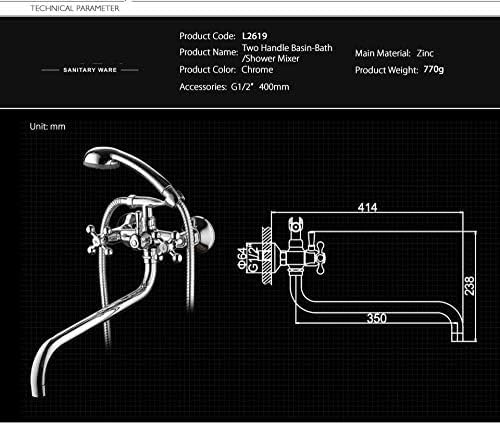The image size is (500, 423).
Task: Select the 400mm accessory value
Action: 274,87
